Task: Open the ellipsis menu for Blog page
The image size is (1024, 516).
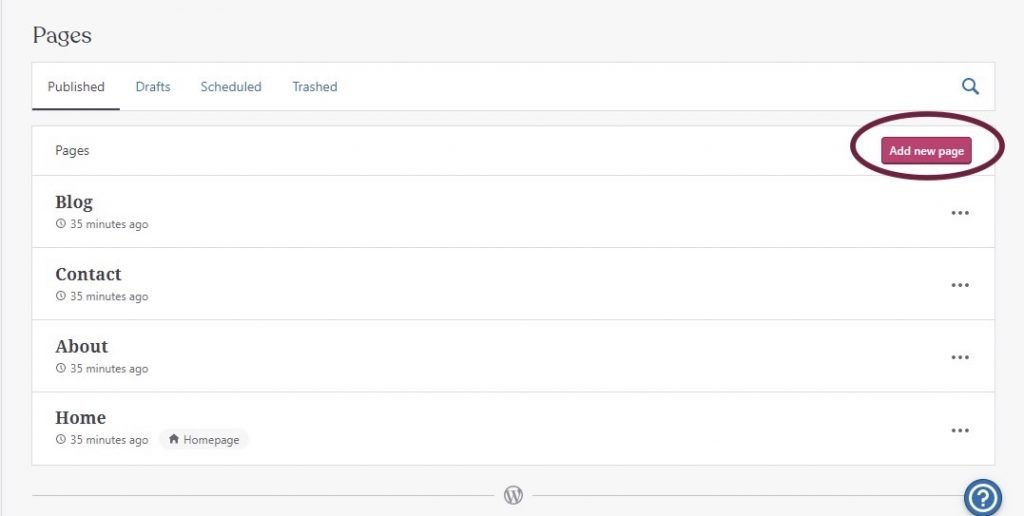Action: click(960, 213)
